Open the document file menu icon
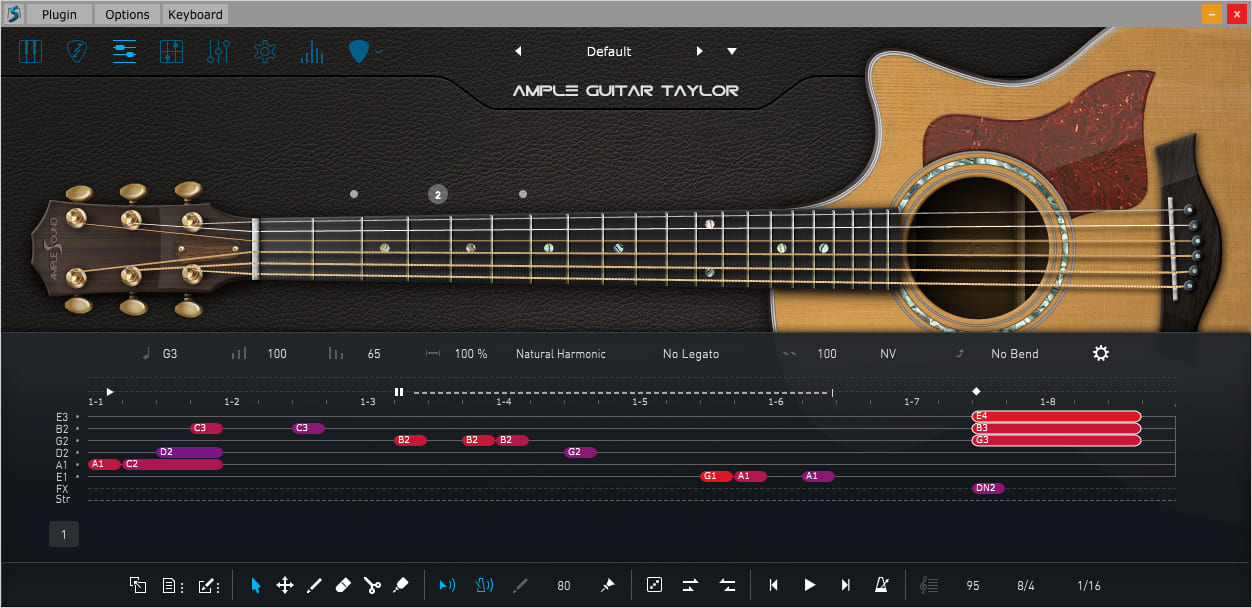Viewport: 1252px width, 608px height. click(x=172, y=585)
